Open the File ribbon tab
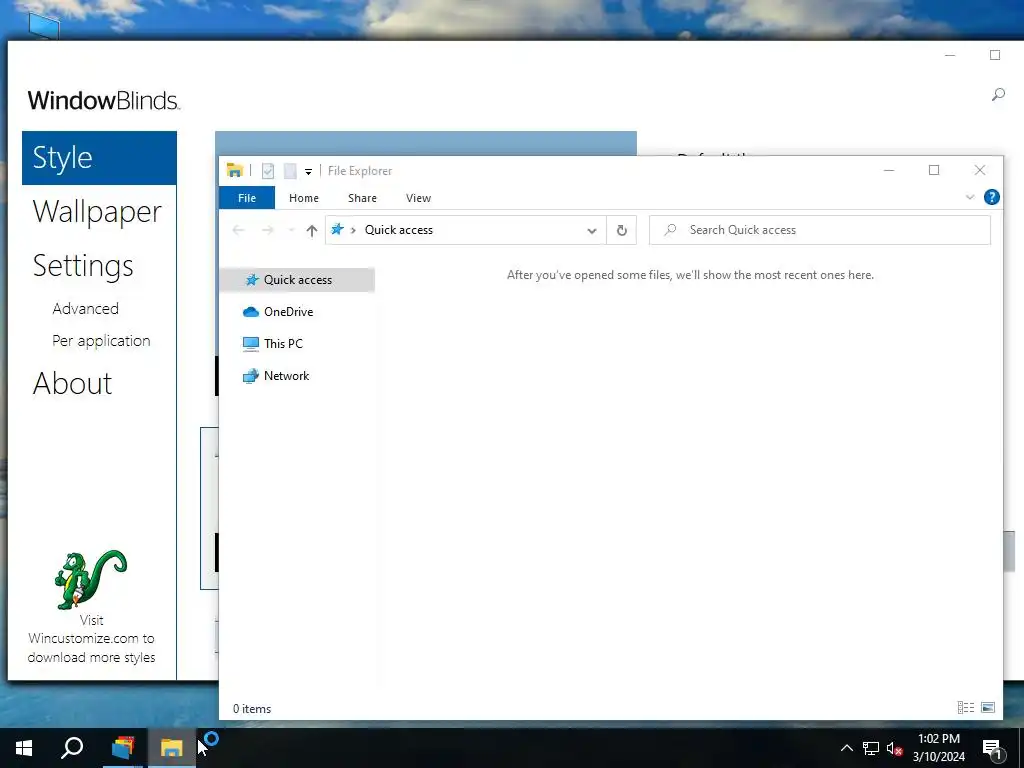 coord(247,198)
